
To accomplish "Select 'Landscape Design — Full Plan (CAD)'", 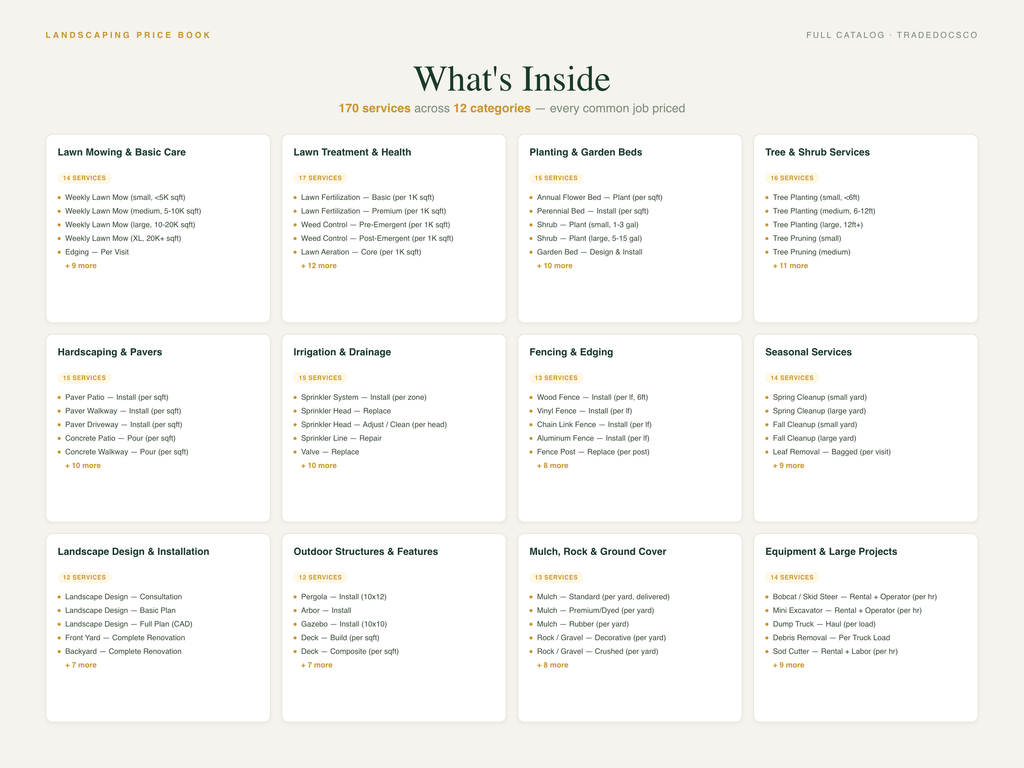I will (129, 624).
